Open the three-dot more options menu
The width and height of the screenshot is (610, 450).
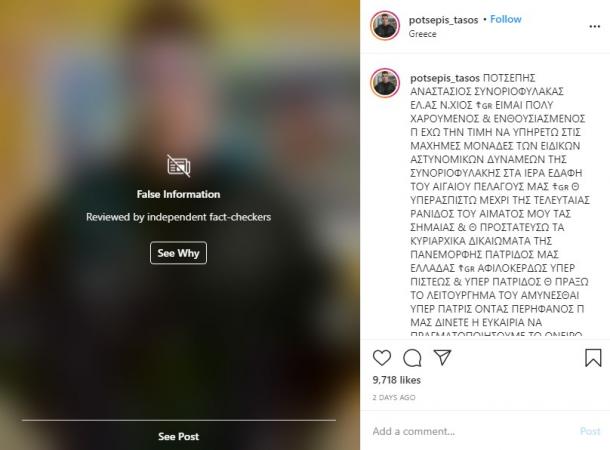[x=595, y=26]
